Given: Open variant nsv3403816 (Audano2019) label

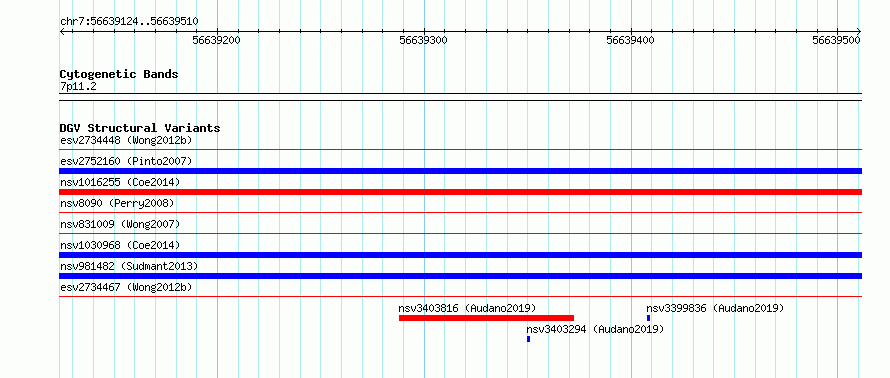Looking at the screenshot, I should (x=467, y=308).
